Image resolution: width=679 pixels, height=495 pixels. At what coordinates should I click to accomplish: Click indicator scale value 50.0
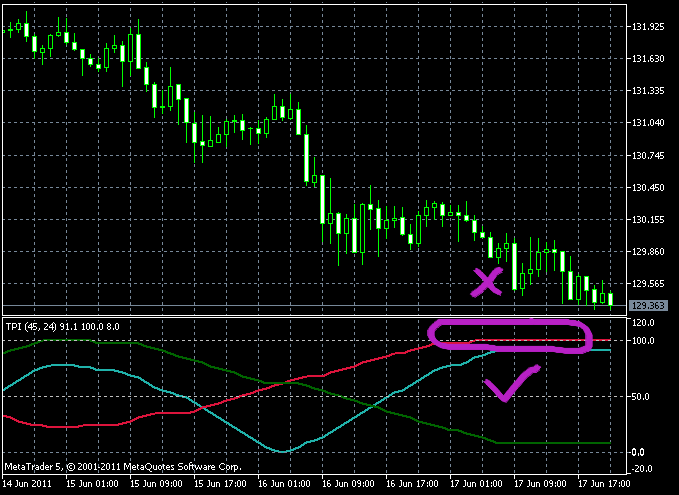pyautogui.click(x=640, y=397)
